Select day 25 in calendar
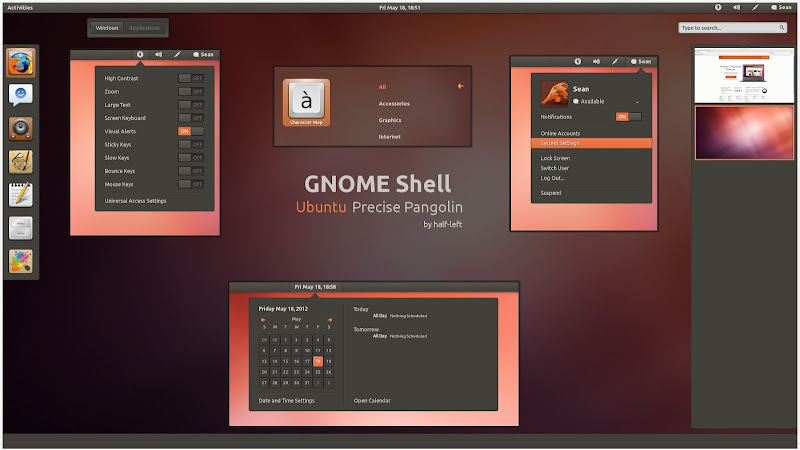 [x=317, y=372]
